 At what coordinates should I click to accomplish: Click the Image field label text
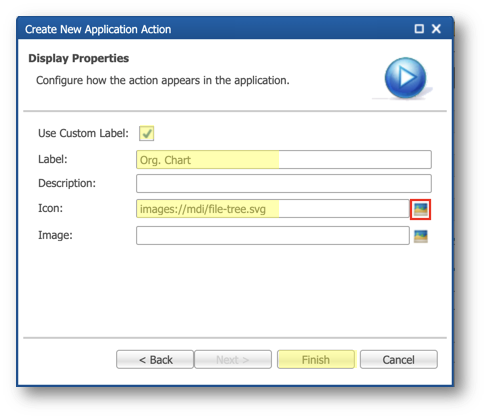click(x=55, y=235)
